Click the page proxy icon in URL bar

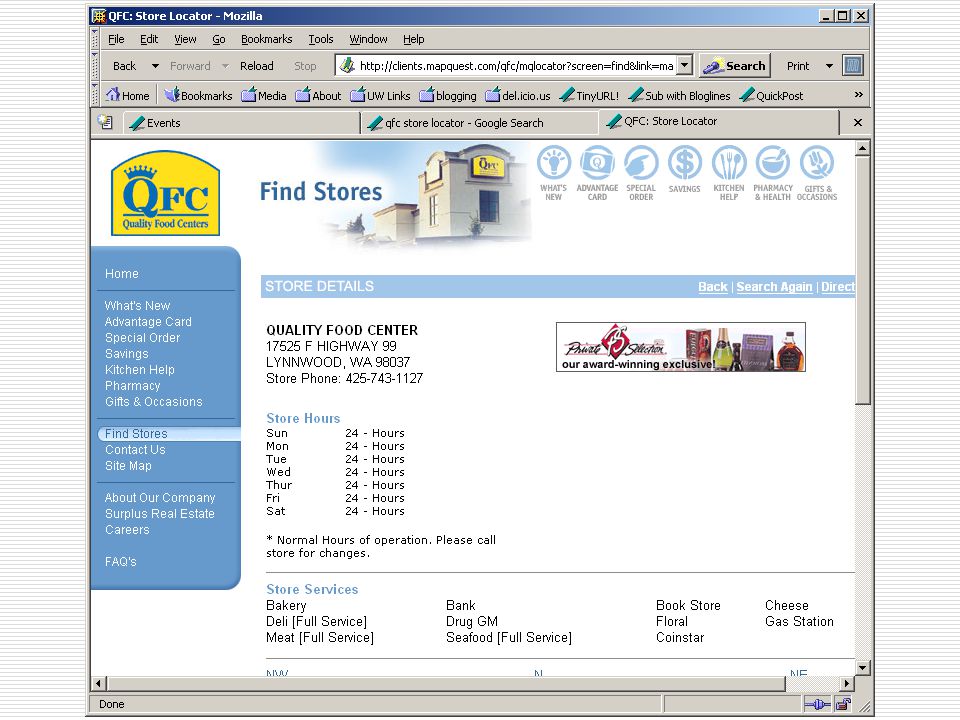[x=347, y=66]
